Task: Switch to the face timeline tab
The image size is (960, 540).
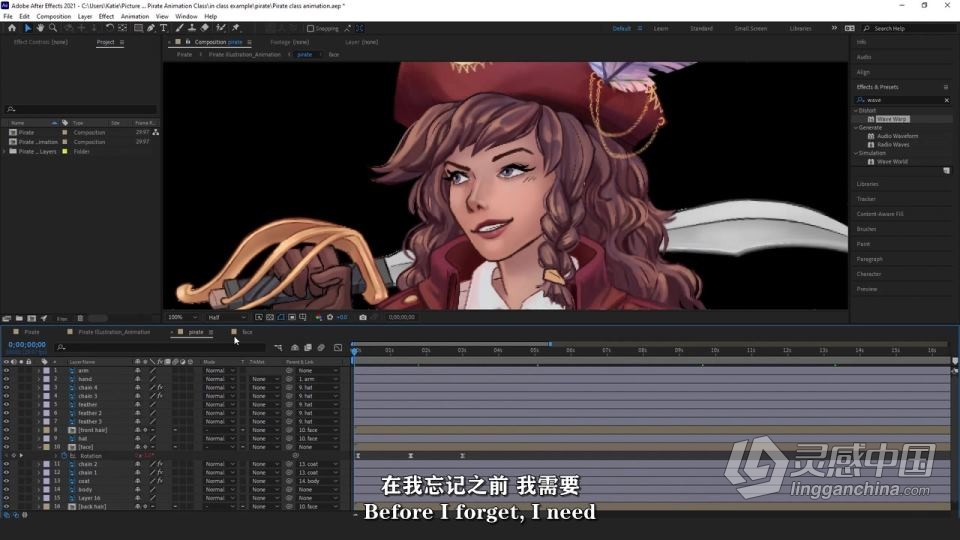Action: 247,332
